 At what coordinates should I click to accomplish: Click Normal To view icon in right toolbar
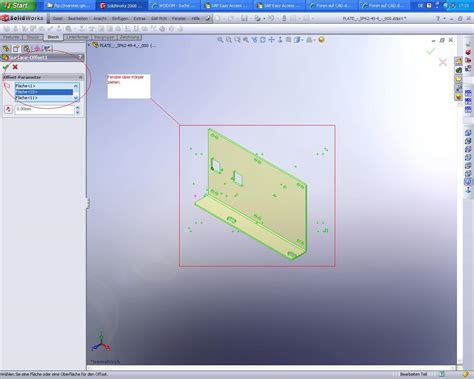(x=468, y=190)
